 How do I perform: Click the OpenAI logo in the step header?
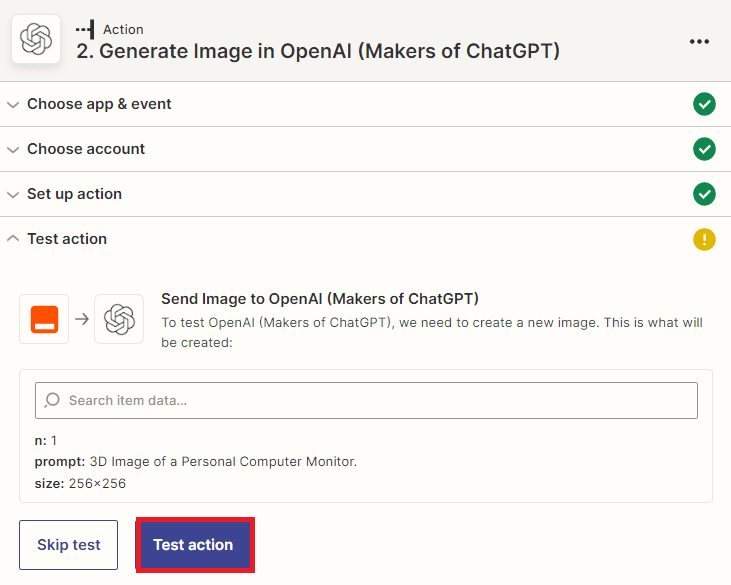pos(36,41)
